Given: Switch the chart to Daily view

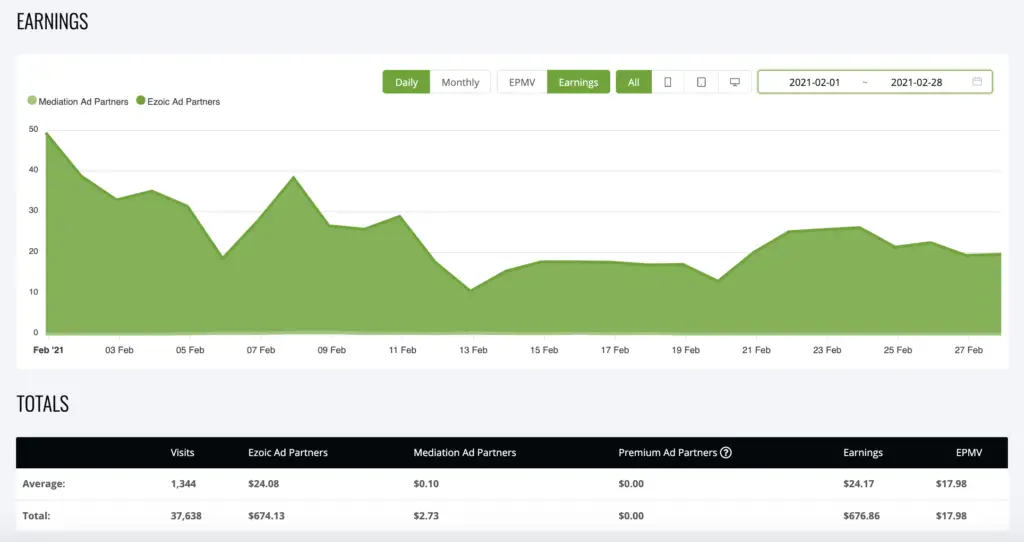Looking at the screenshot, I should point(406,82).
